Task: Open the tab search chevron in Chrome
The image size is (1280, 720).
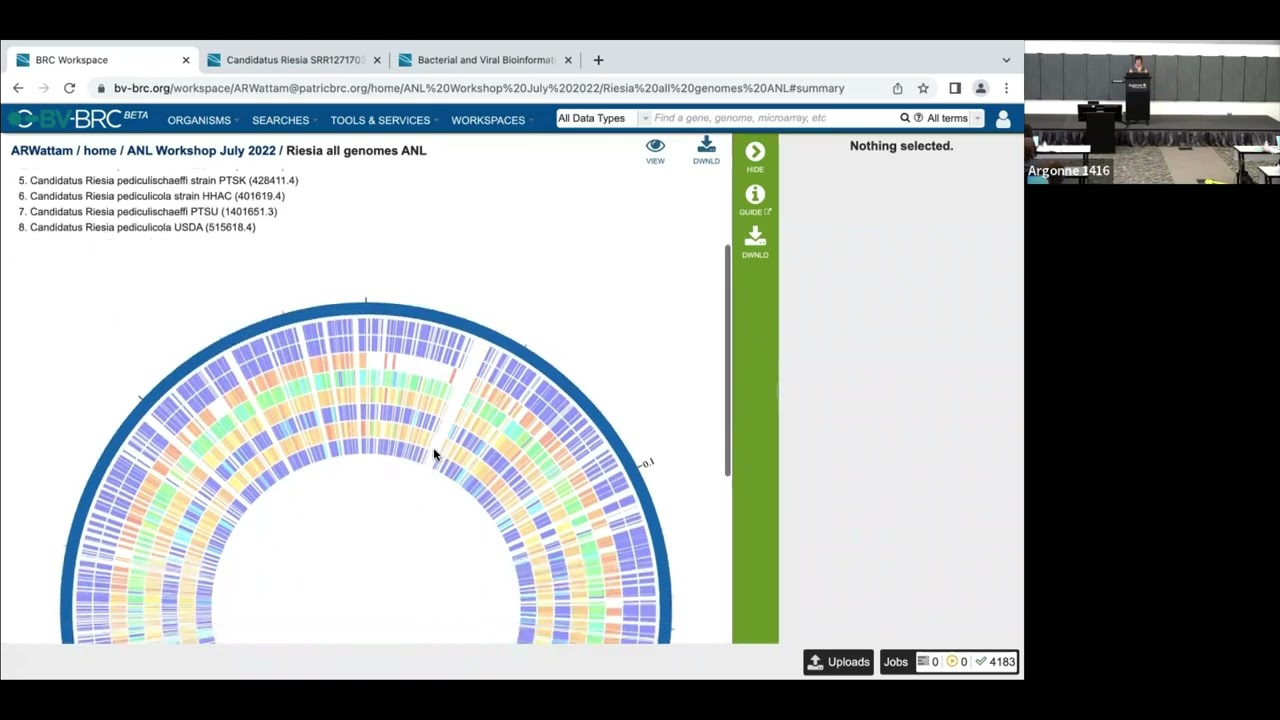Action: tap(1006, 60)
